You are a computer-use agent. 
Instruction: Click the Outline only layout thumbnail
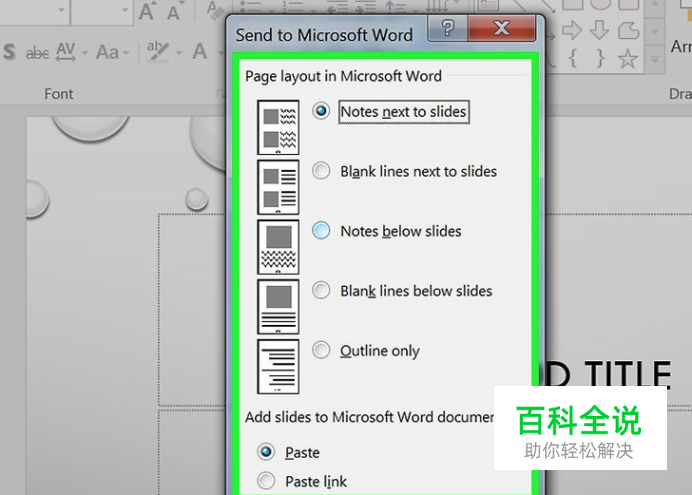[x=278, y=367]
